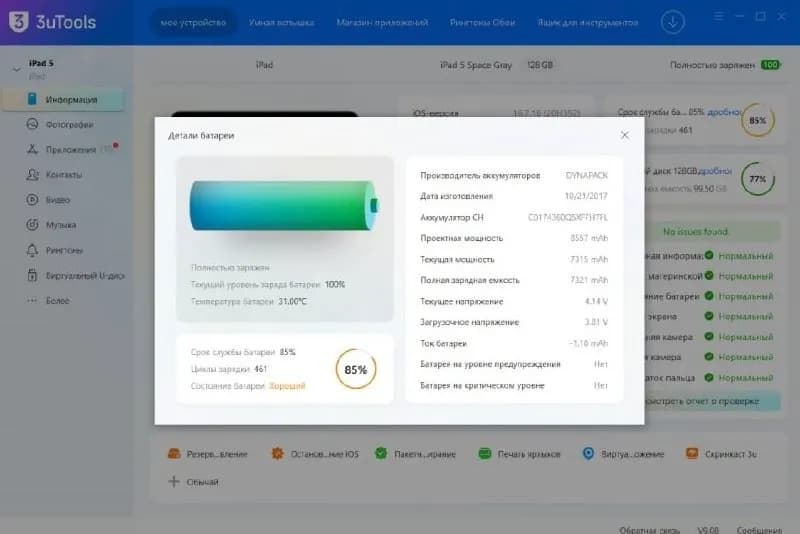Image resolution: width=800 pixels, height=534 pixels.
Task: Select the charge cycles 461 value in dialog
Action: [260, 369]
